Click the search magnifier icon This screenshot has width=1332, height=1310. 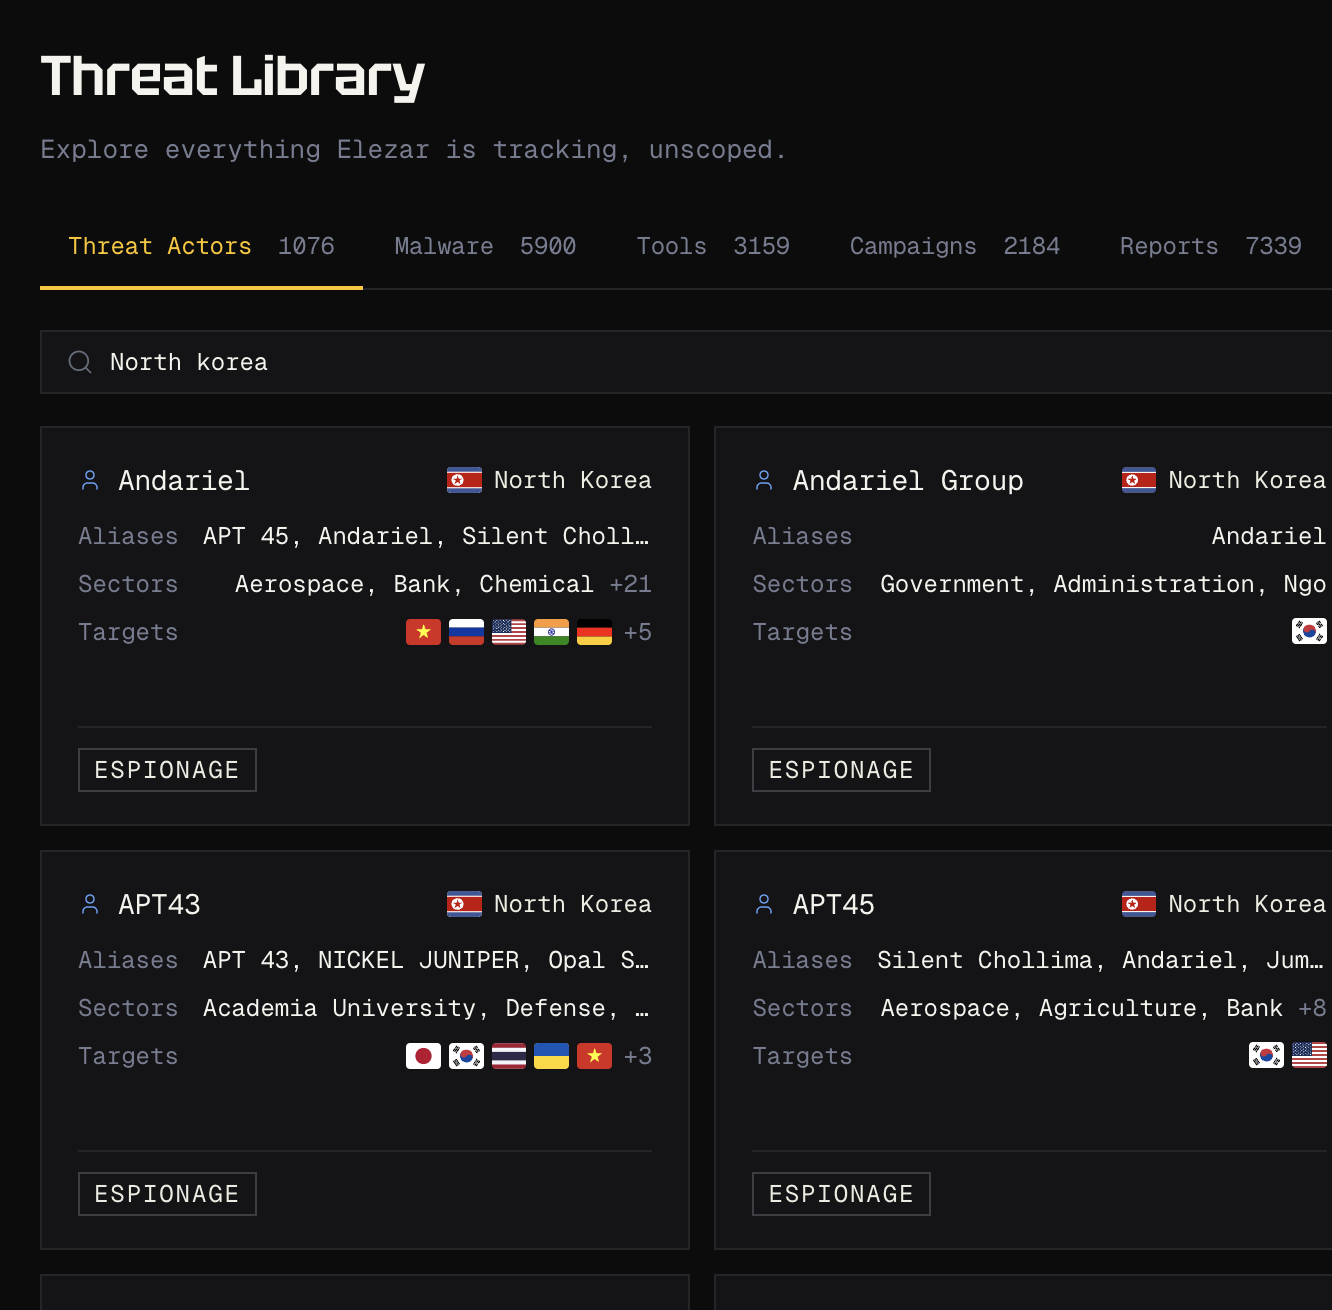point(80,362)
